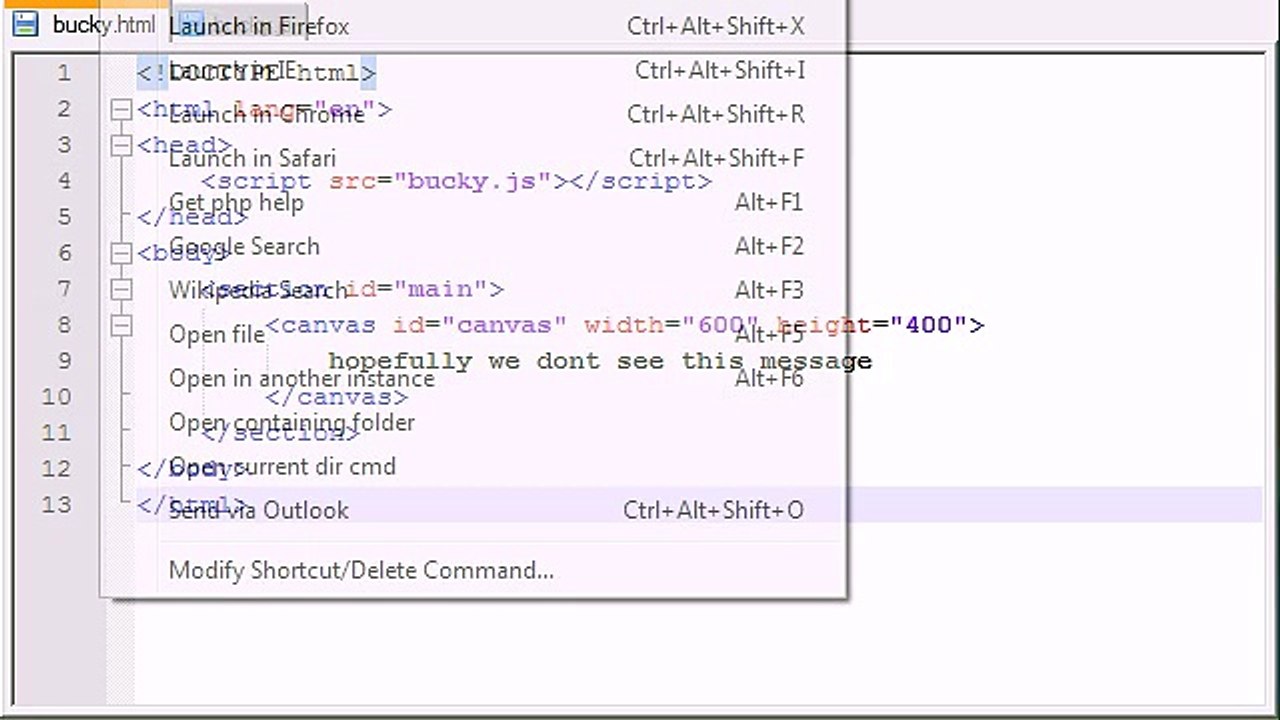Click the save-state disk icon on bucky.html tab

click(25, 24)
